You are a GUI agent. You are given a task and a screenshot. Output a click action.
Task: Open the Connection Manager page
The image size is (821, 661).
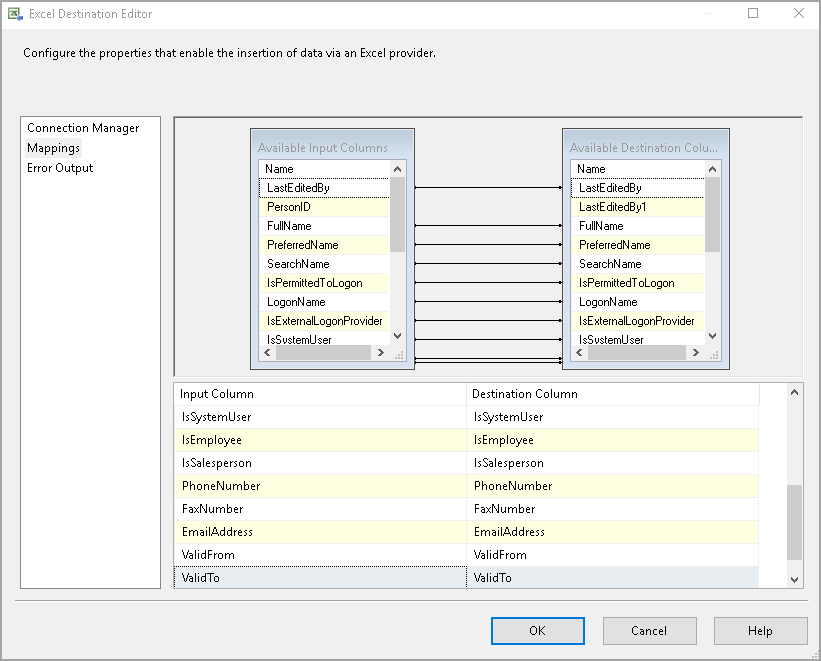(x=83, y=128)
